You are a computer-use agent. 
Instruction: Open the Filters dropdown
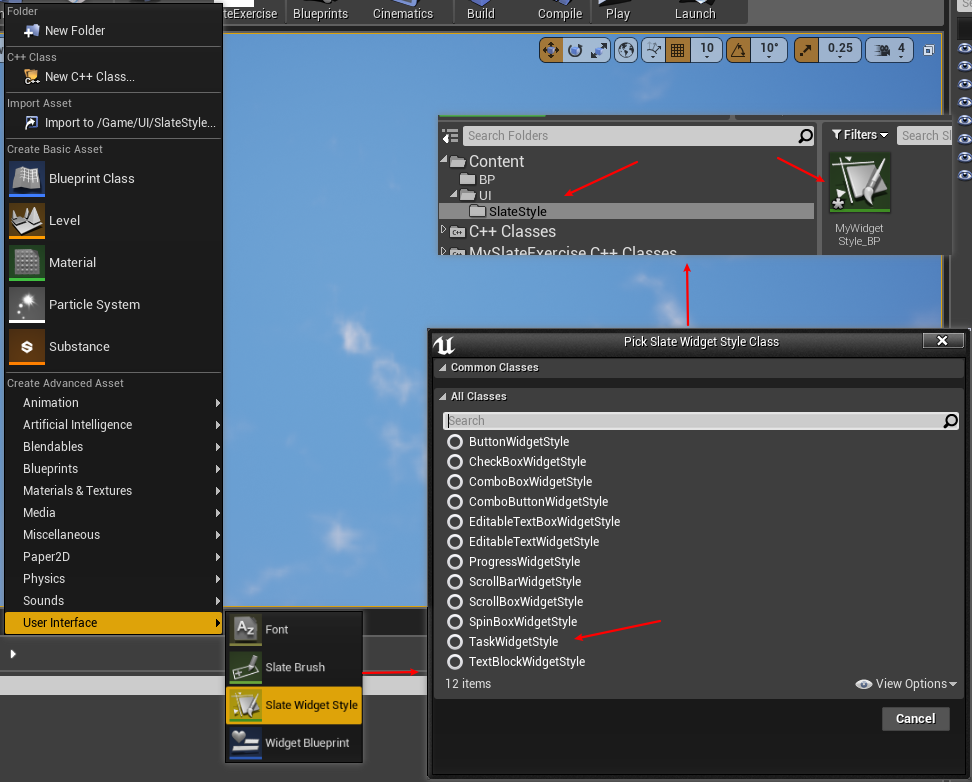click(x=860, y=135)
